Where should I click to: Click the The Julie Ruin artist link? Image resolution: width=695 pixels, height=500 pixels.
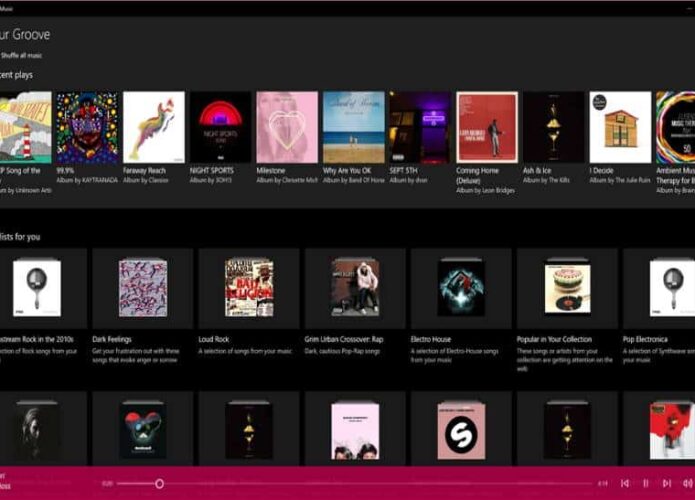(633, 180)
